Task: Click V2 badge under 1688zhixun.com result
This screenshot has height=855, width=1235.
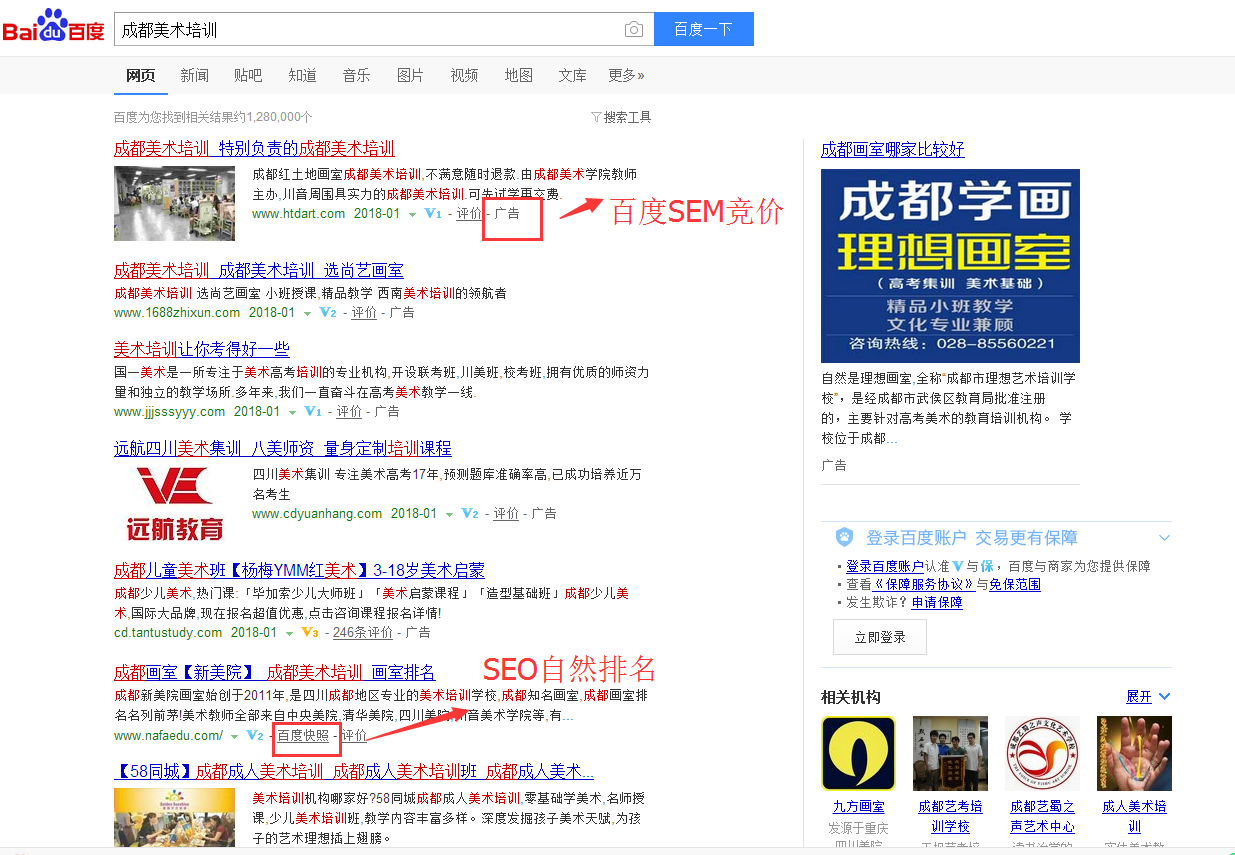Action: (x=328, y=313)
